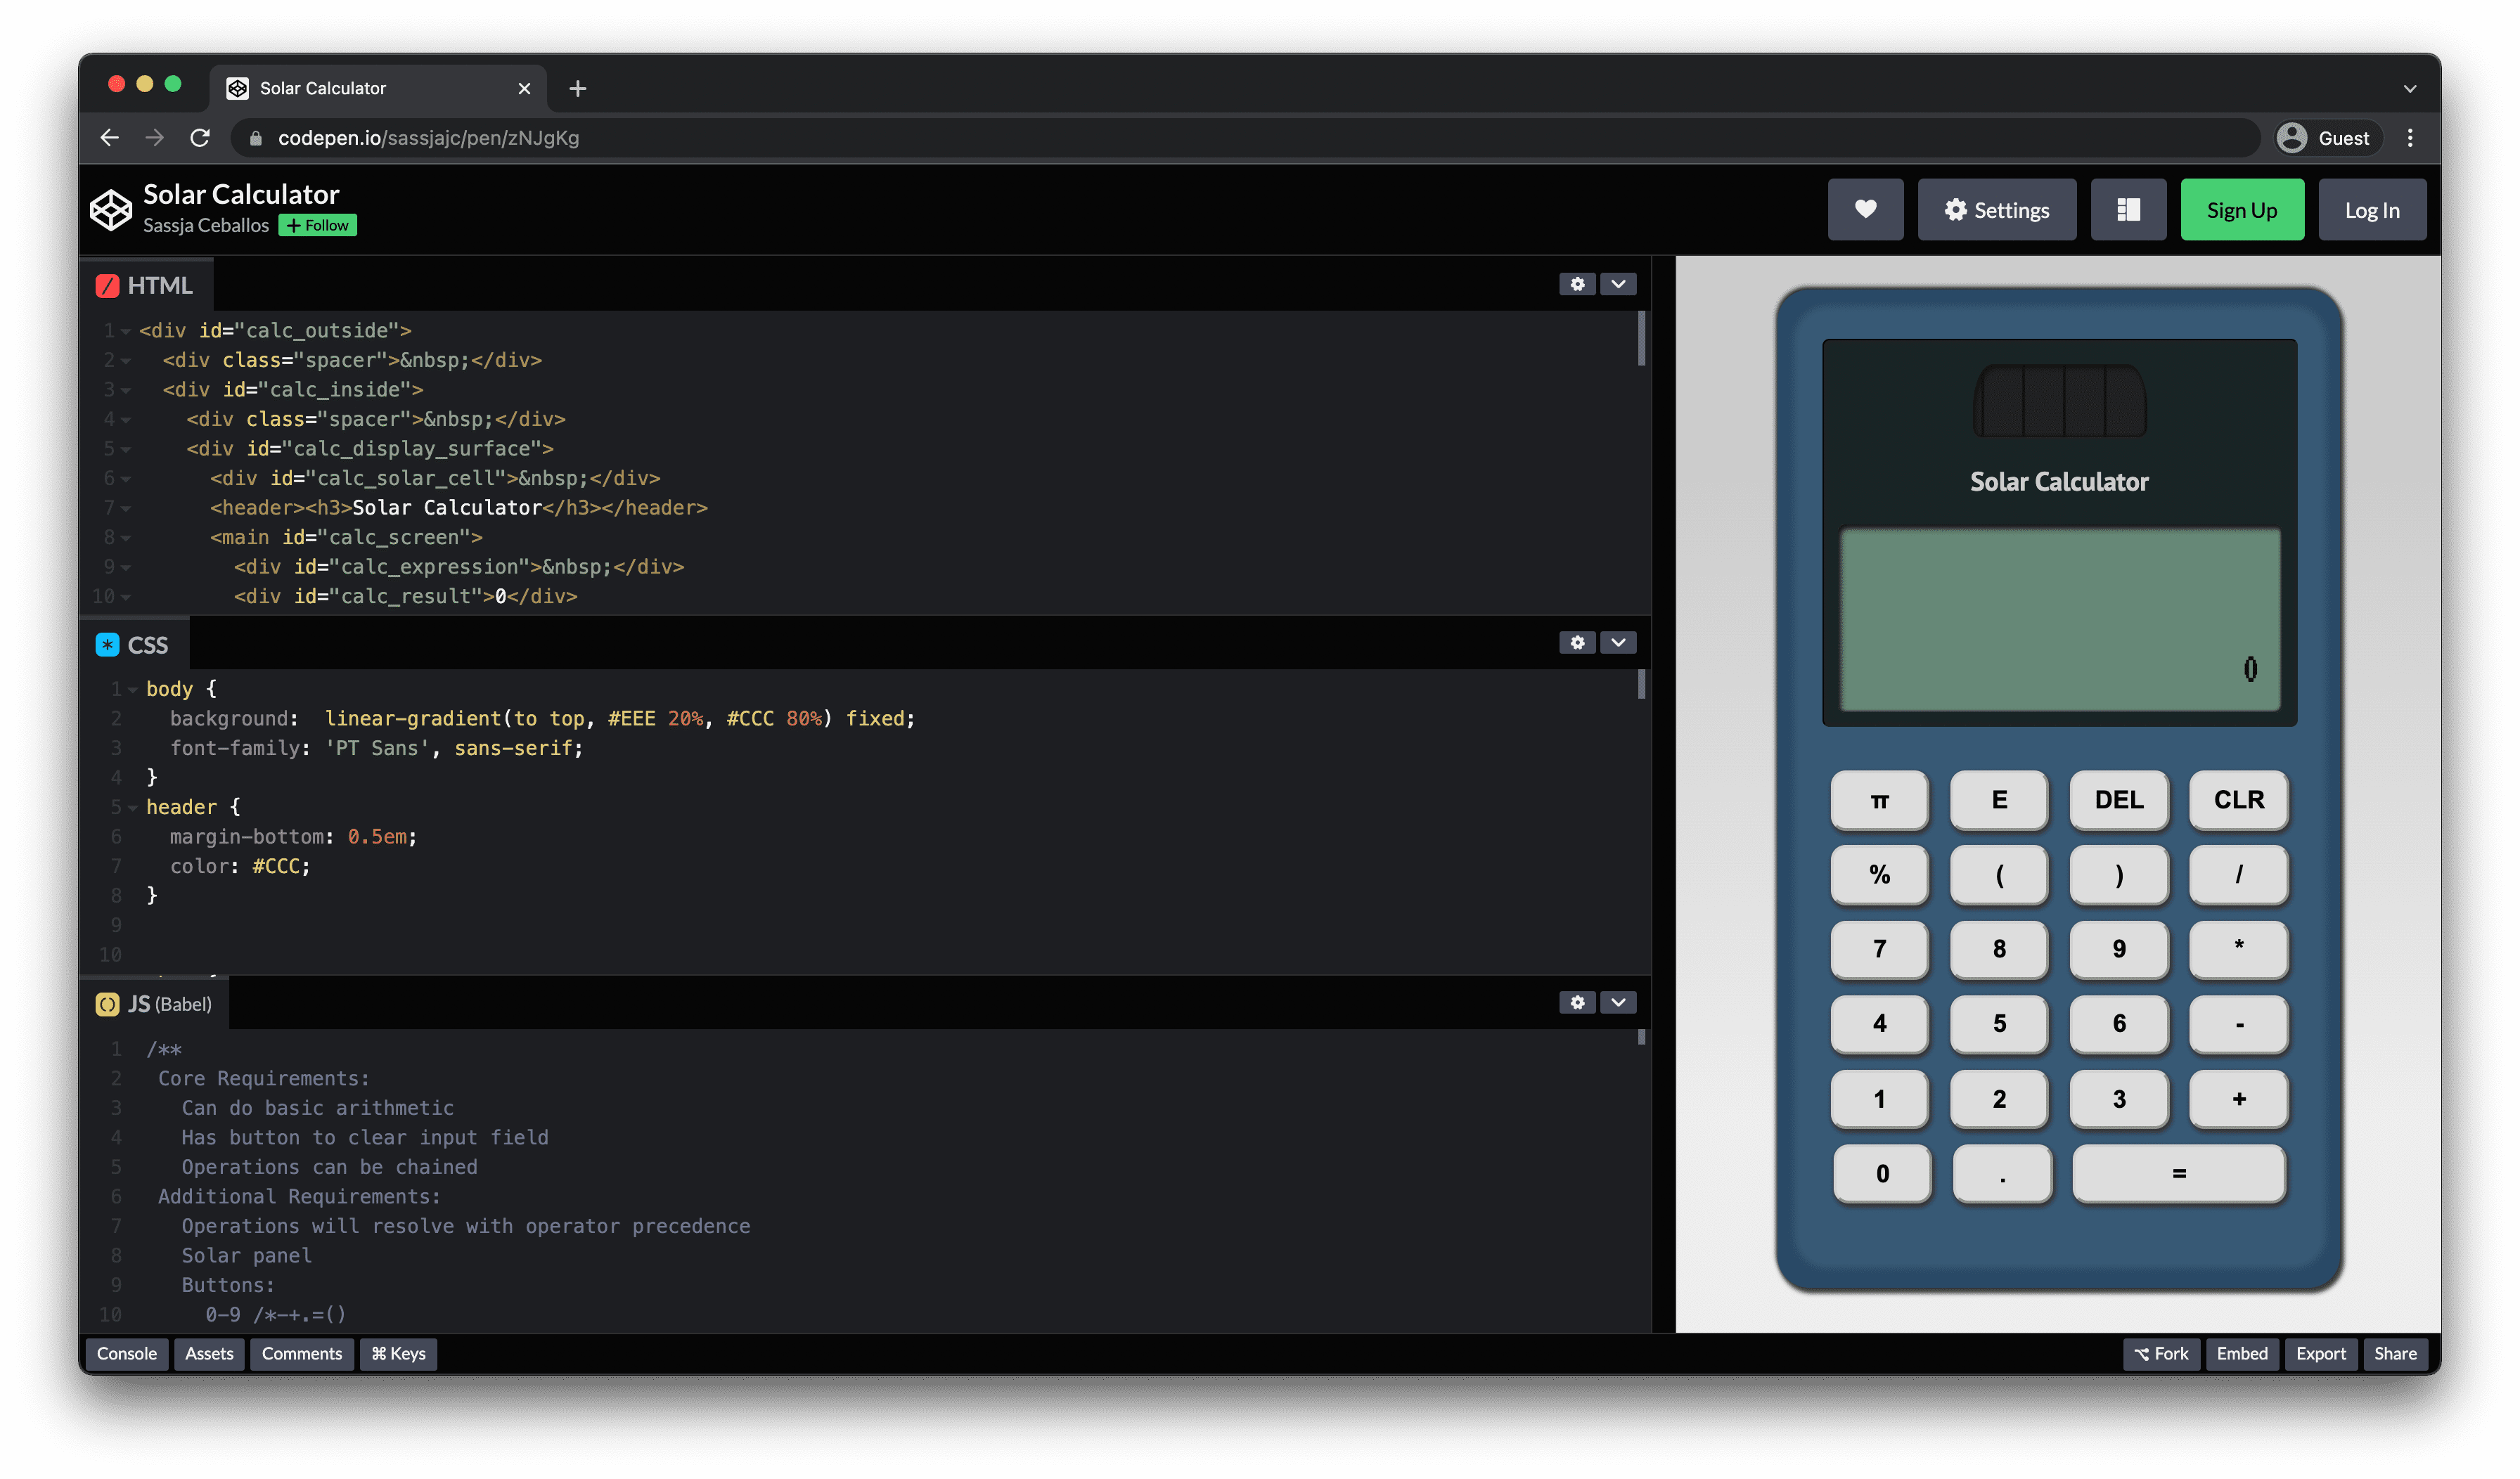Switch to the Assets tab

[x=208, y=1354]
